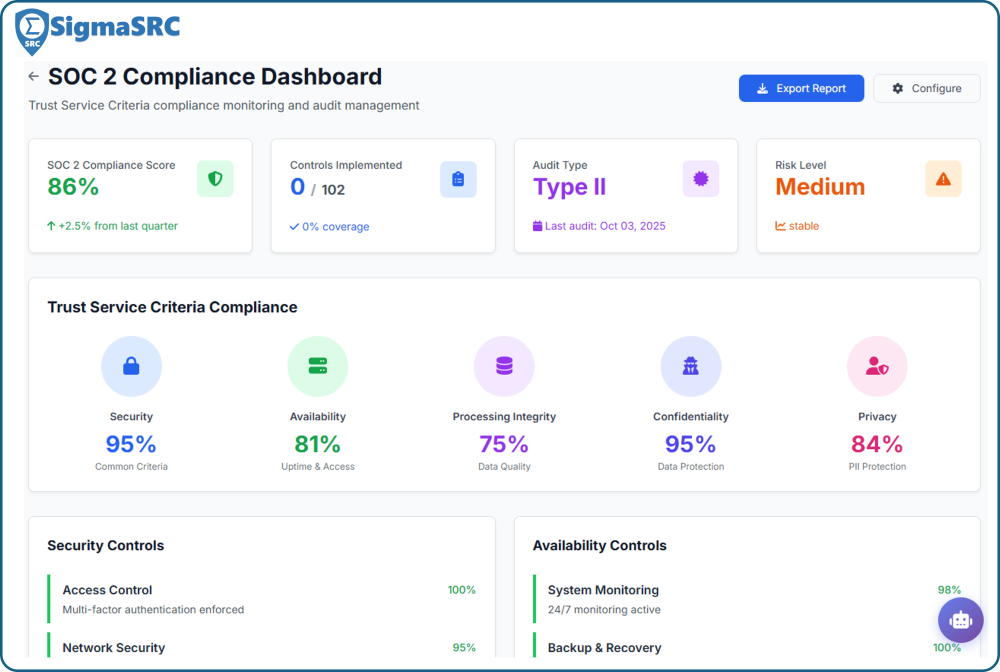Click the Confidentiality spy icon
This screenshot has width=1000, height=672.
(x=691, y=366)
